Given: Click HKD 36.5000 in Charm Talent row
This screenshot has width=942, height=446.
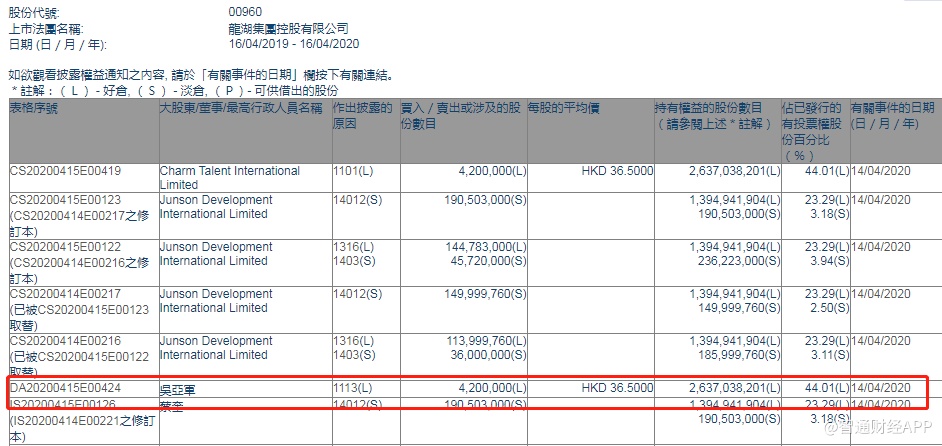Looking at the screenshot, I should click(x=617, y=171).
